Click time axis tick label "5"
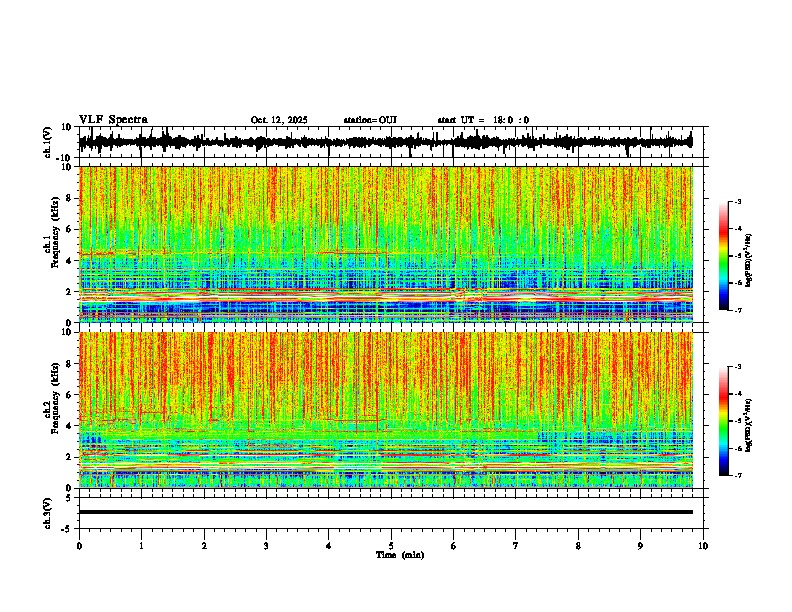Viewport: 792px width, 612px height. pyautogui.click(x=391, y=546)
